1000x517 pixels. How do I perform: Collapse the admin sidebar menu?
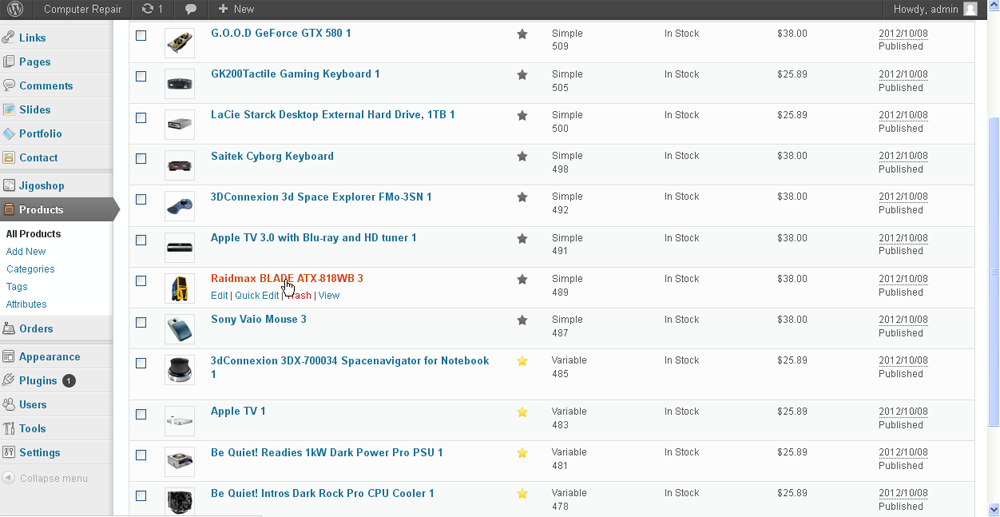[x=46, y=478]
